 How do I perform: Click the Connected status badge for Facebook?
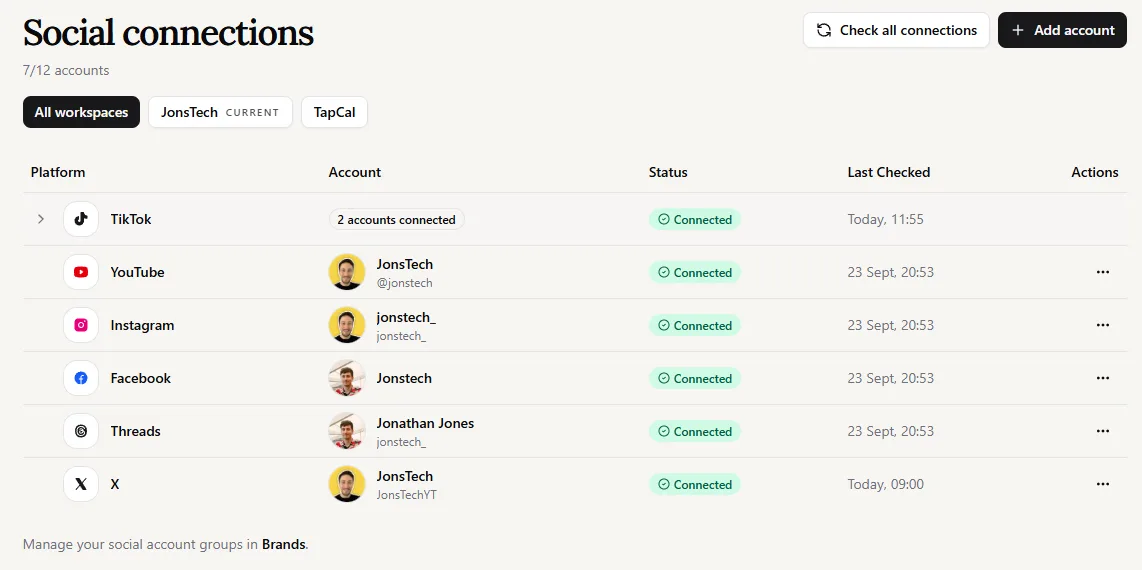click(695, 379)
